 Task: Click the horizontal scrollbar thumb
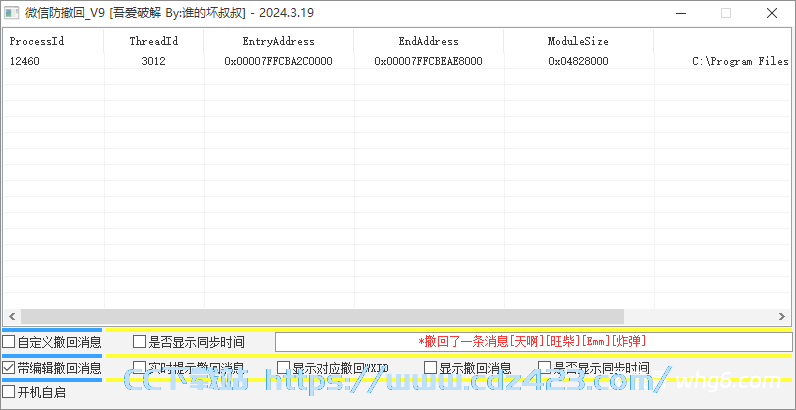322,316
